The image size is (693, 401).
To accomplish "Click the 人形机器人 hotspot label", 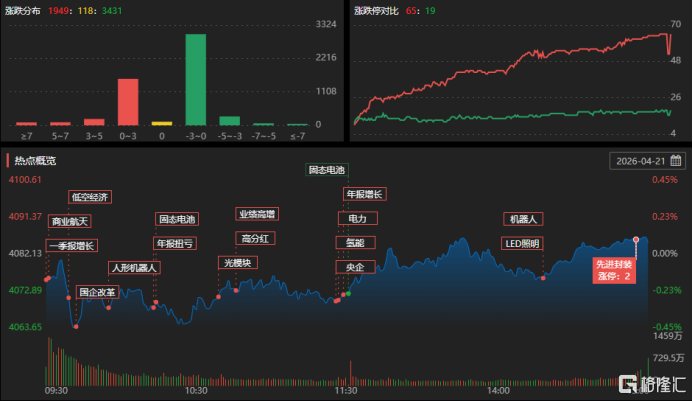I will [134, 268].
